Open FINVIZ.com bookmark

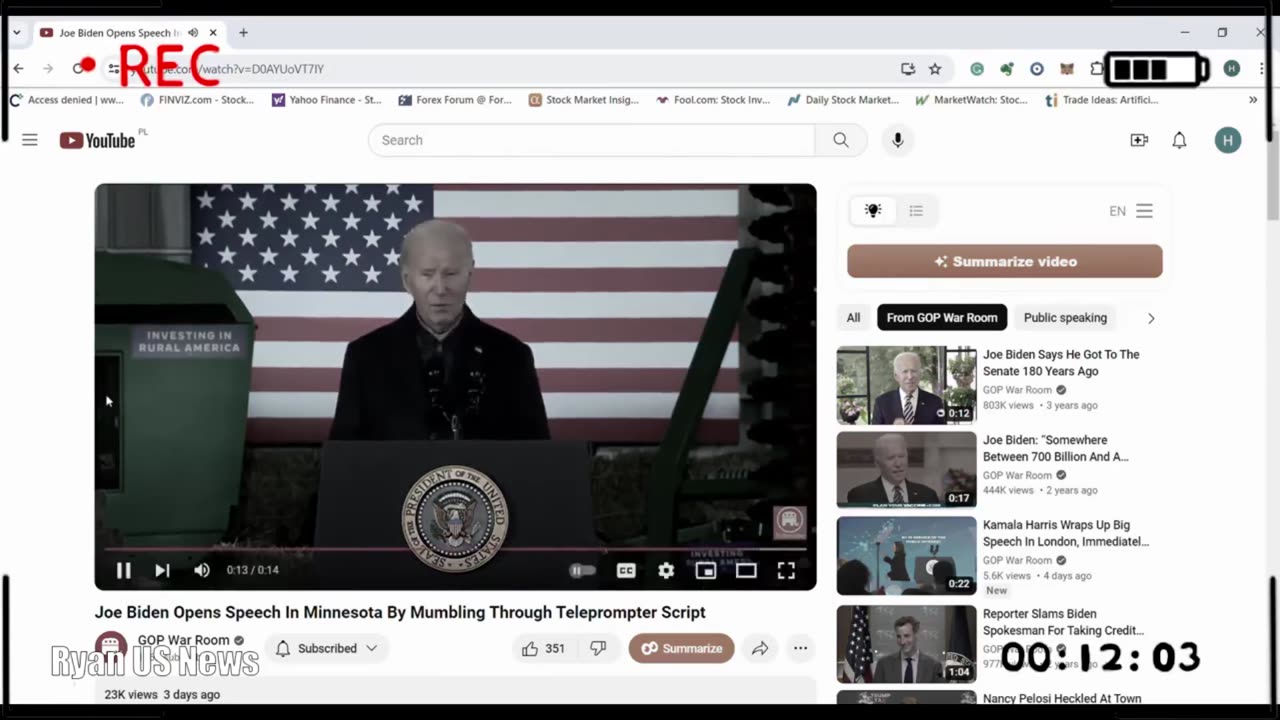[x=197, y=100]
